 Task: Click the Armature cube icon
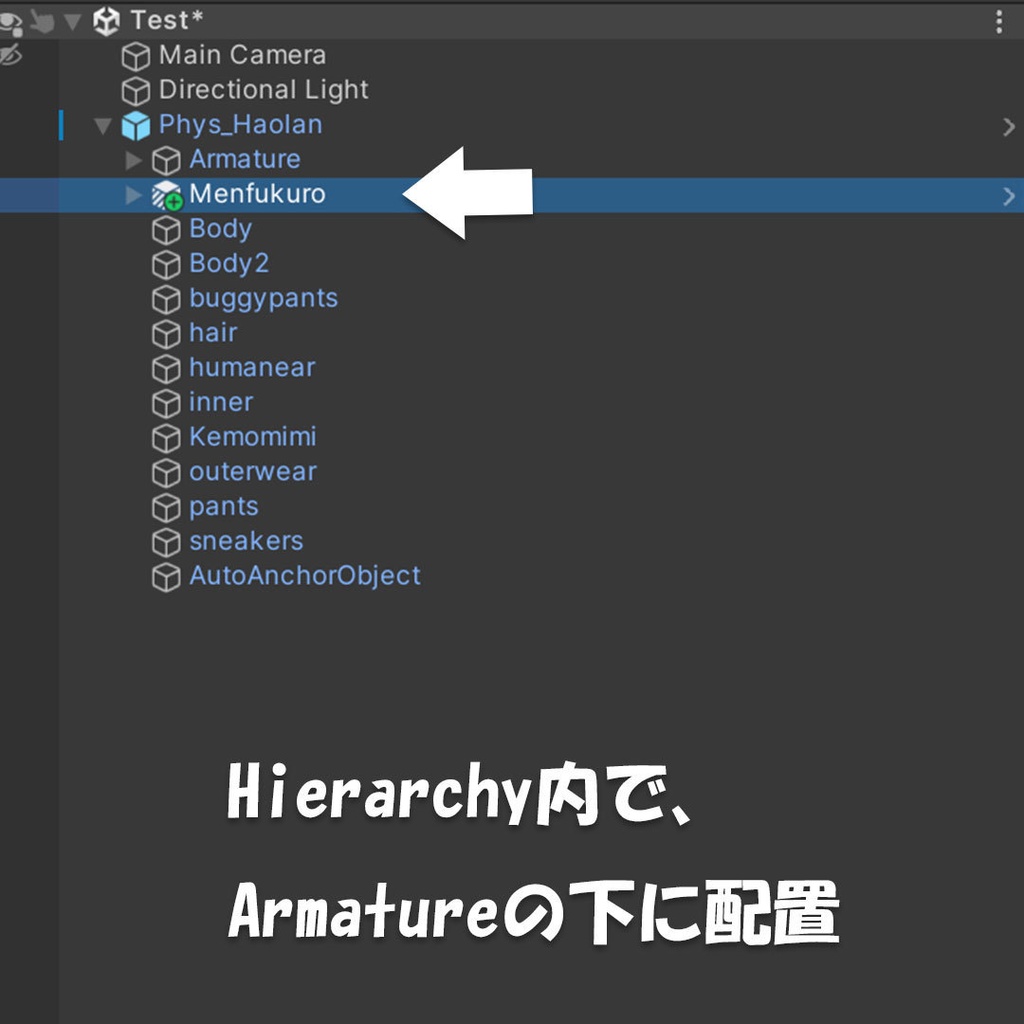(166, 159)
